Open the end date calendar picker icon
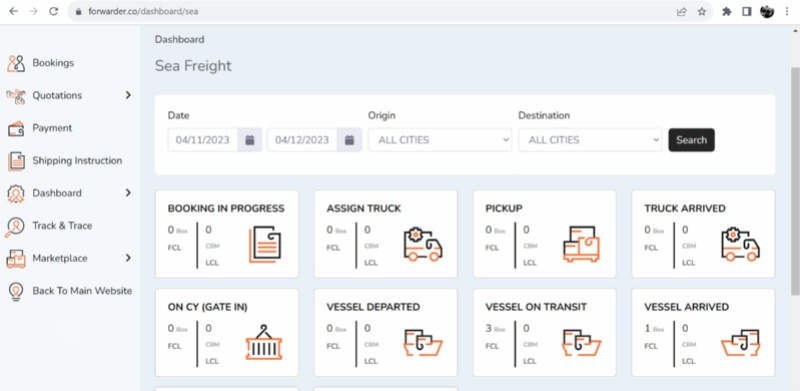 349,140
